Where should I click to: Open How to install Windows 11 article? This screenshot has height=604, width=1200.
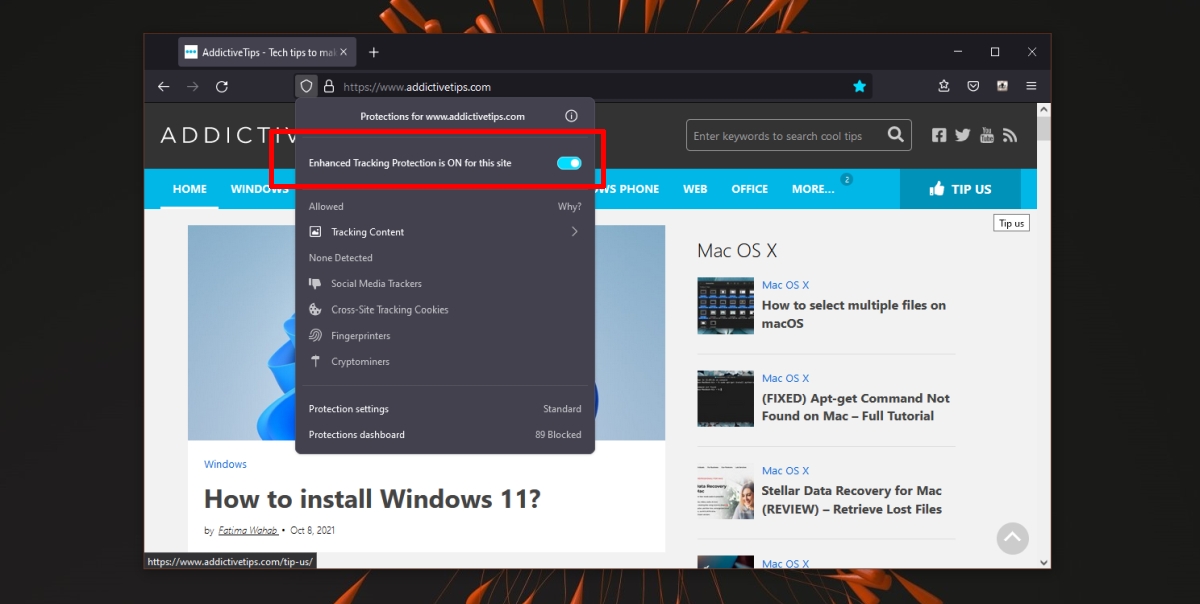[x=372, y=499]
